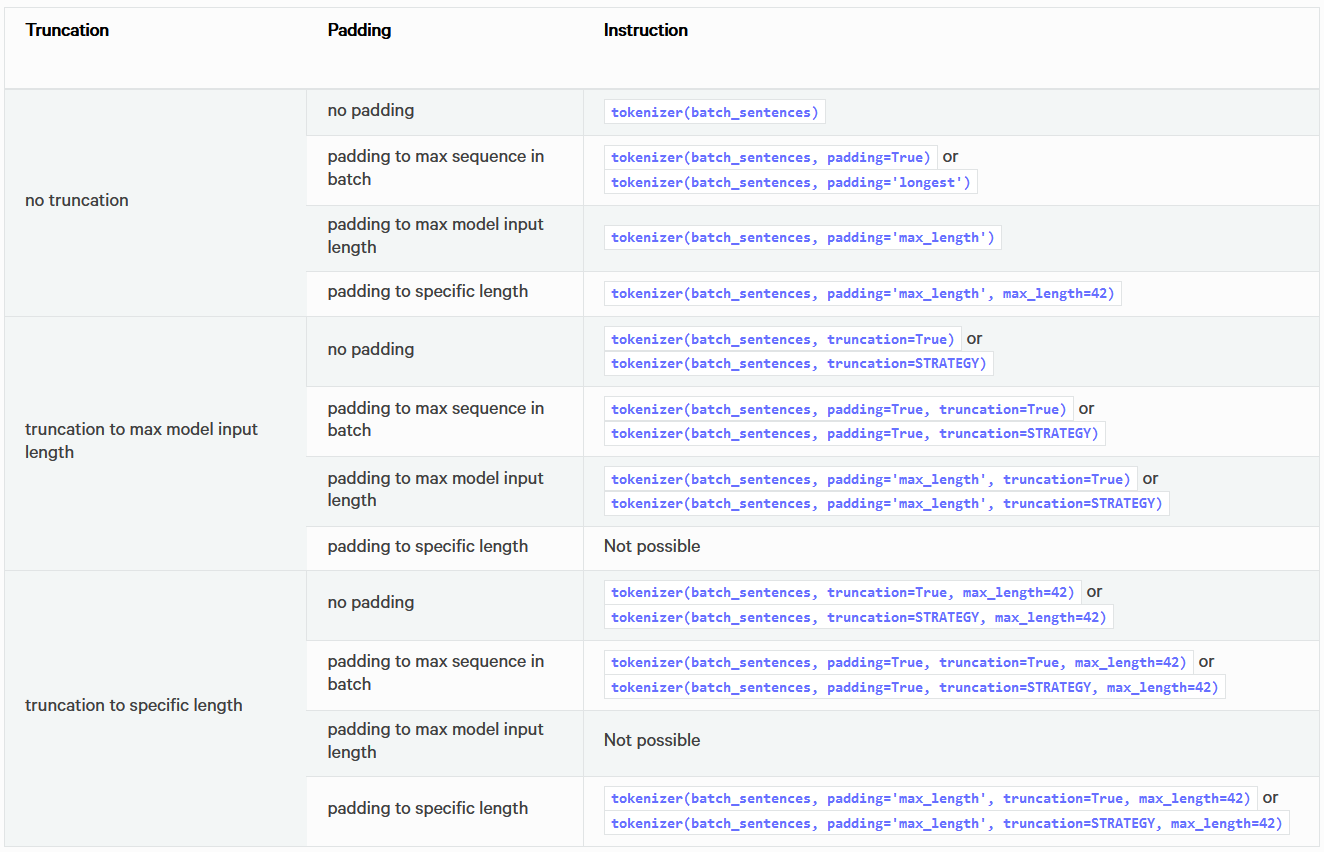Select the "no truncation" row label

[x=77, y=200]
